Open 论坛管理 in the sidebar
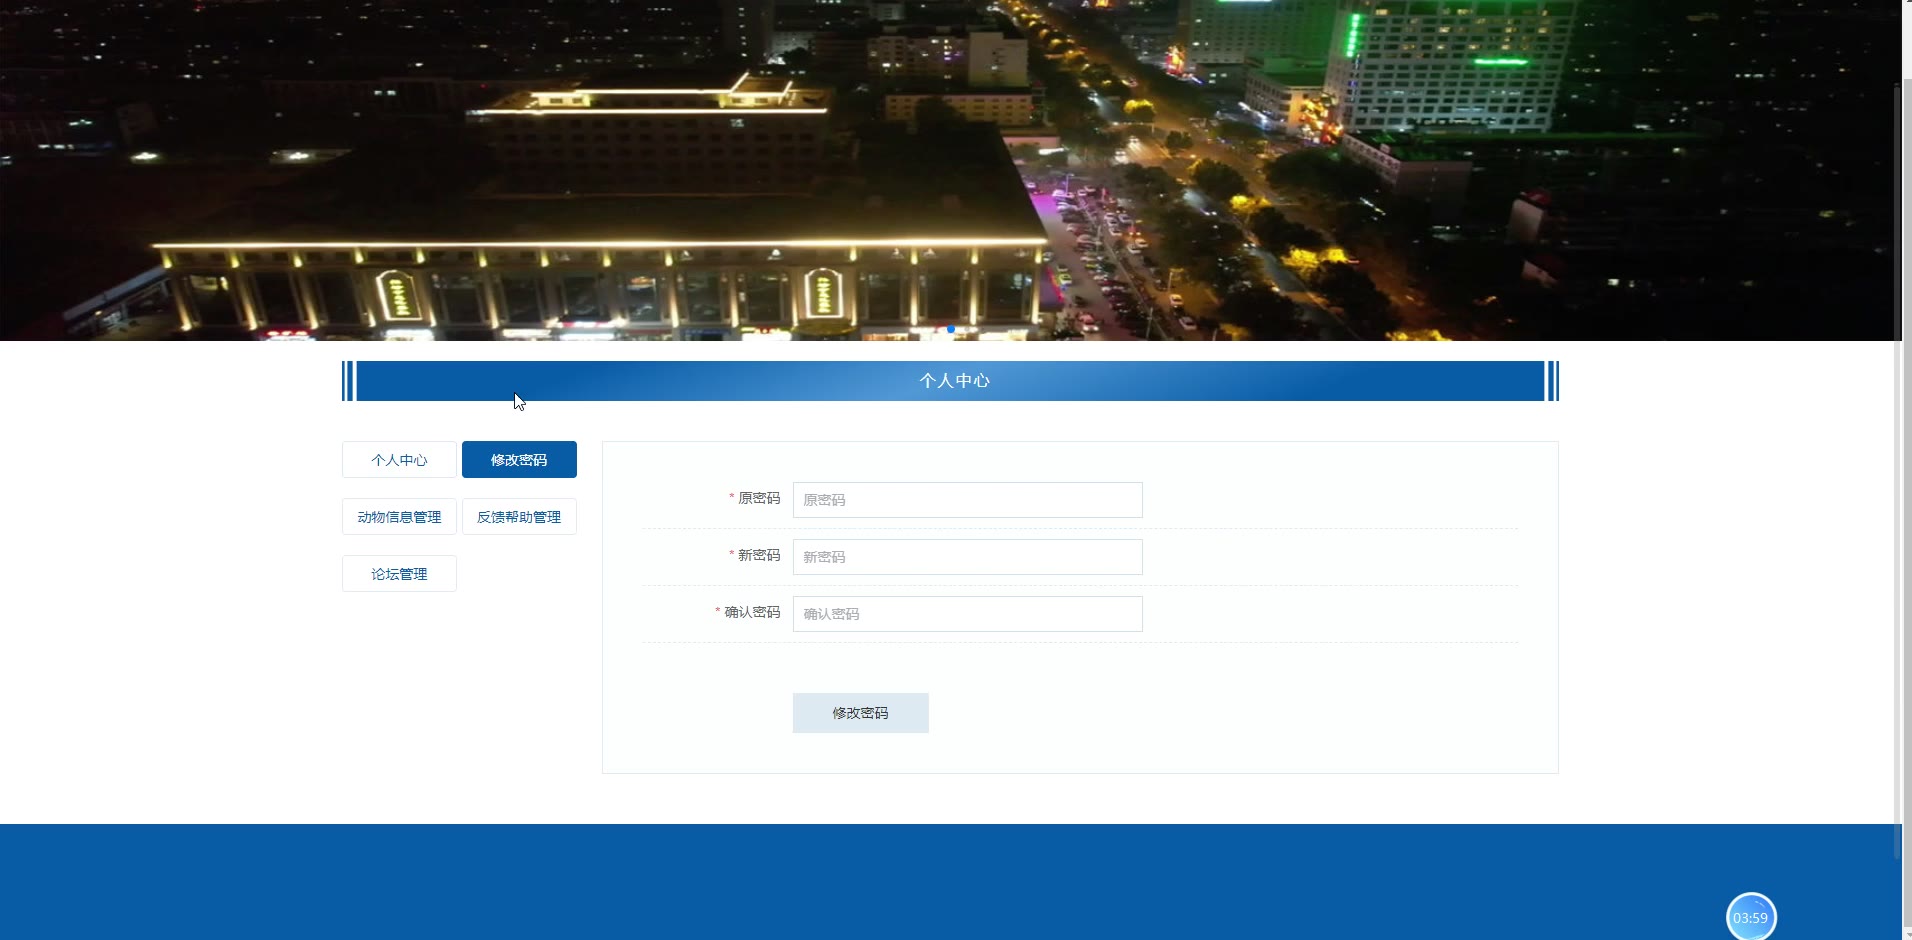 click(x=399, y=574)
